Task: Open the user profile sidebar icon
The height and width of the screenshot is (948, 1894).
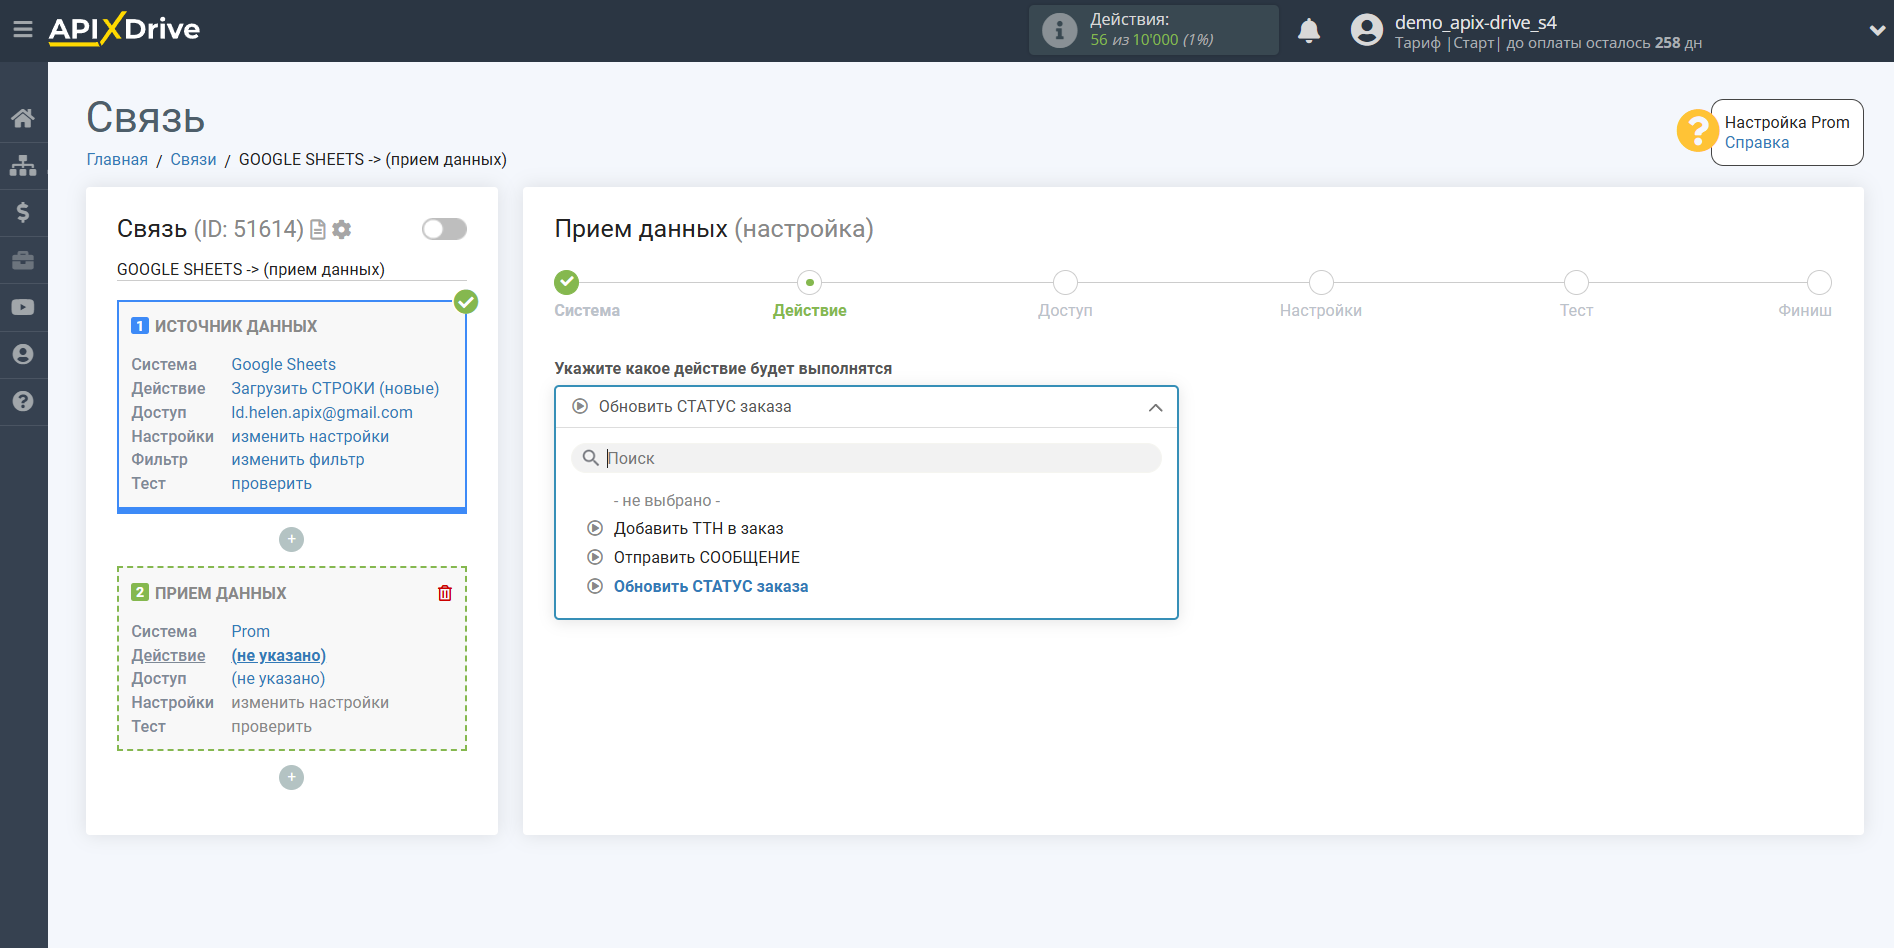Action: coord(23,354)
